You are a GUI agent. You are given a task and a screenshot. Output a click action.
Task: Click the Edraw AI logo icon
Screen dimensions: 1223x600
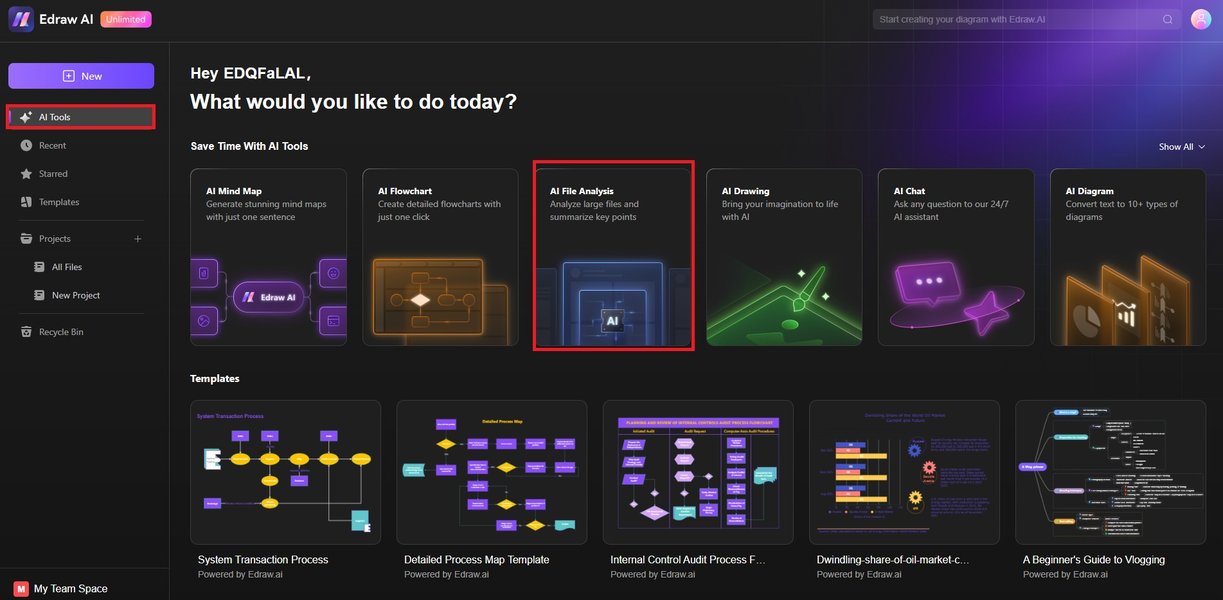[x=21, y=19]
